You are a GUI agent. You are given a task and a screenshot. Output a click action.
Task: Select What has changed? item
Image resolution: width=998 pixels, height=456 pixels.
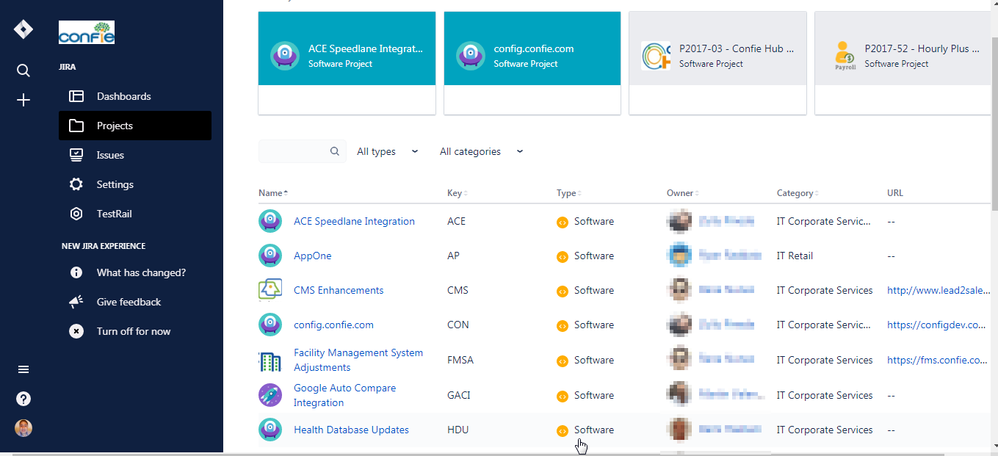click(x=135, y=273)
